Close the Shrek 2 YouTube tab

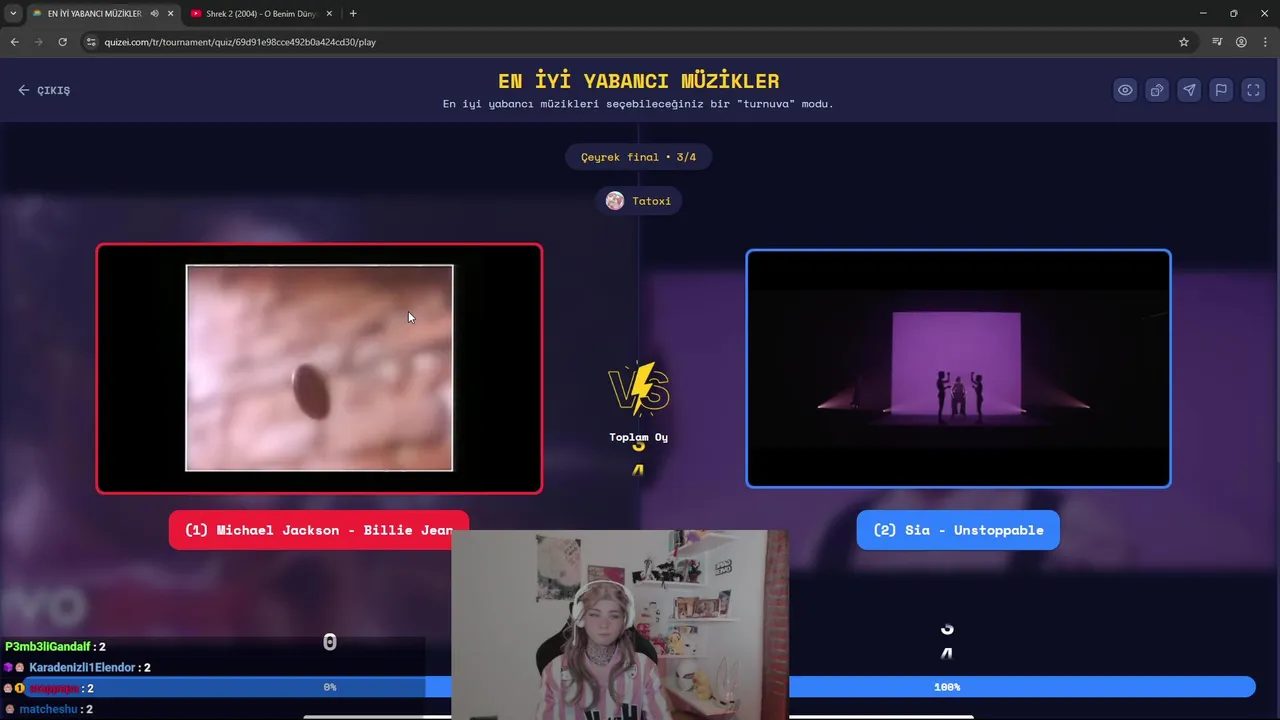(329, 14)
